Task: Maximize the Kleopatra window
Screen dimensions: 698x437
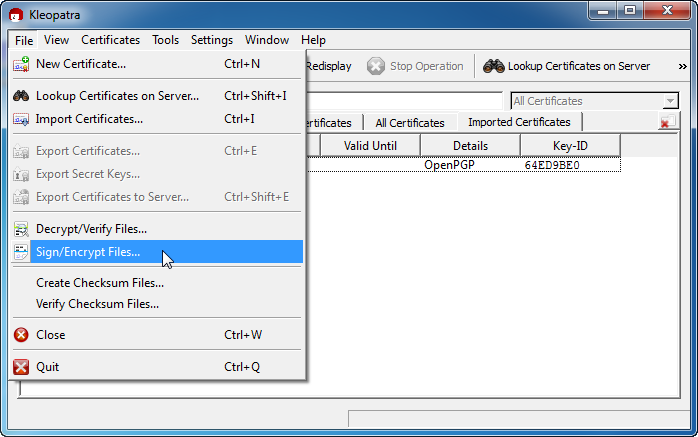Action: click(630, 11)
